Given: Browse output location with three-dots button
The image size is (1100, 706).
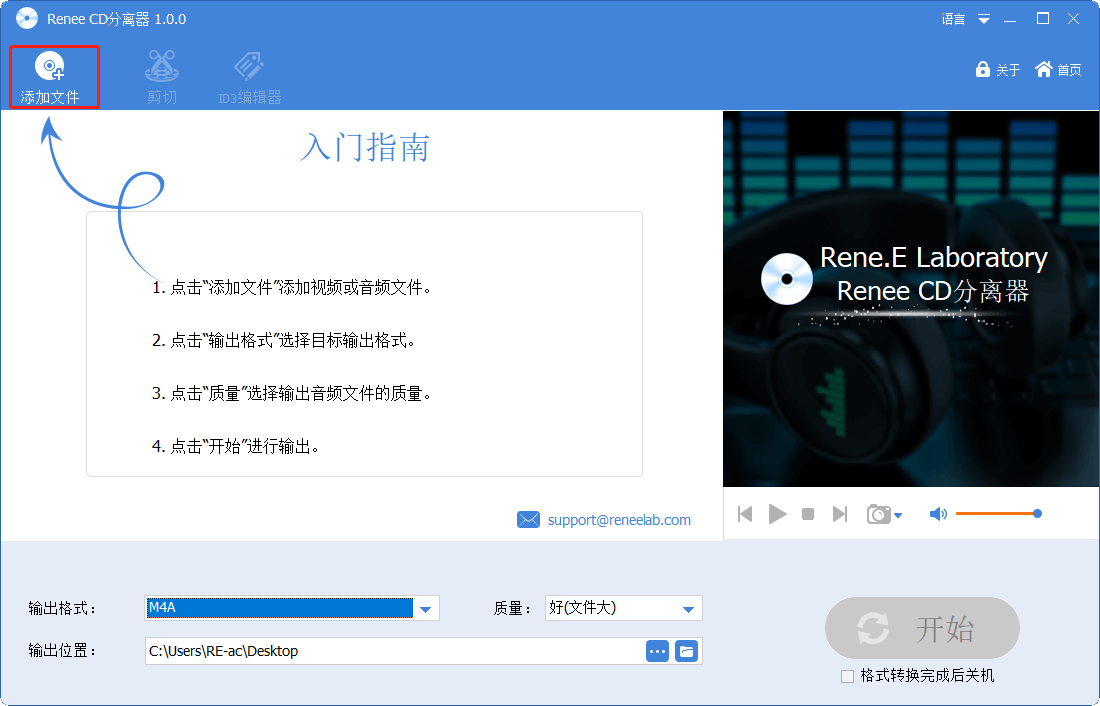Looking at the screenshot, I should pos(657,651).
